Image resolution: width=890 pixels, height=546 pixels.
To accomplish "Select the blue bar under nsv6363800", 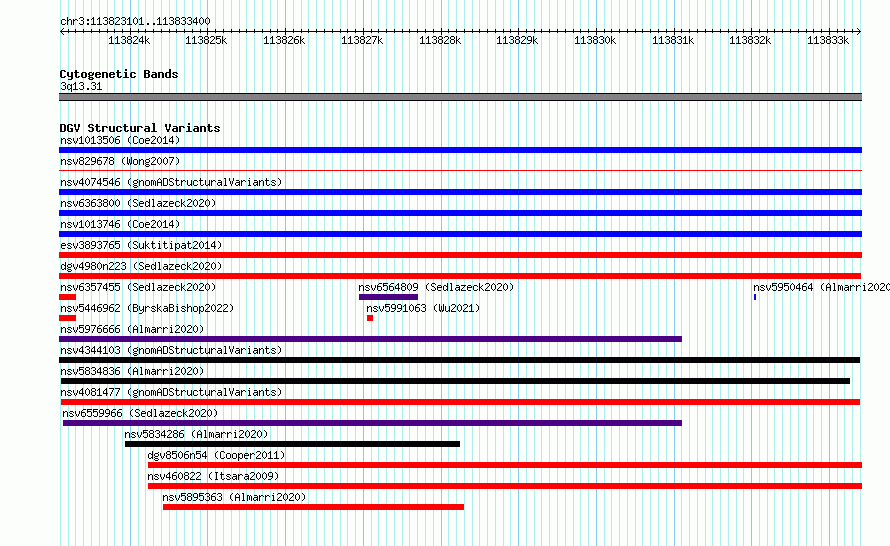I will pyautogui.click(x=460, y=213).
